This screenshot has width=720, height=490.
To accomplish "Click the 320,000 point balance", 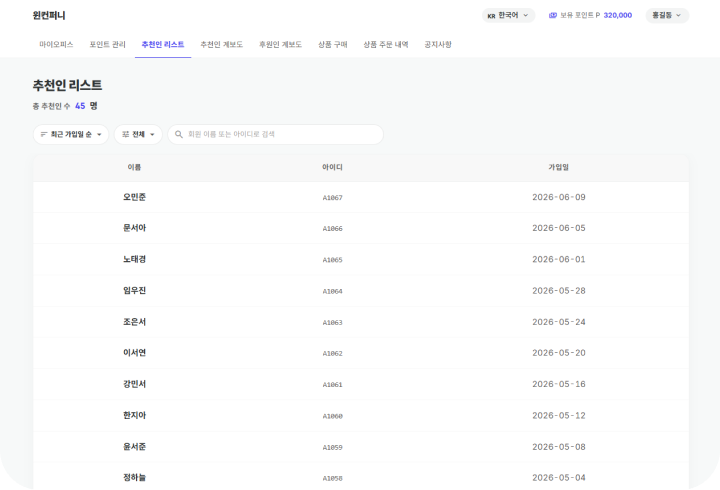I will pyautogui.click(x=618, y=15).
